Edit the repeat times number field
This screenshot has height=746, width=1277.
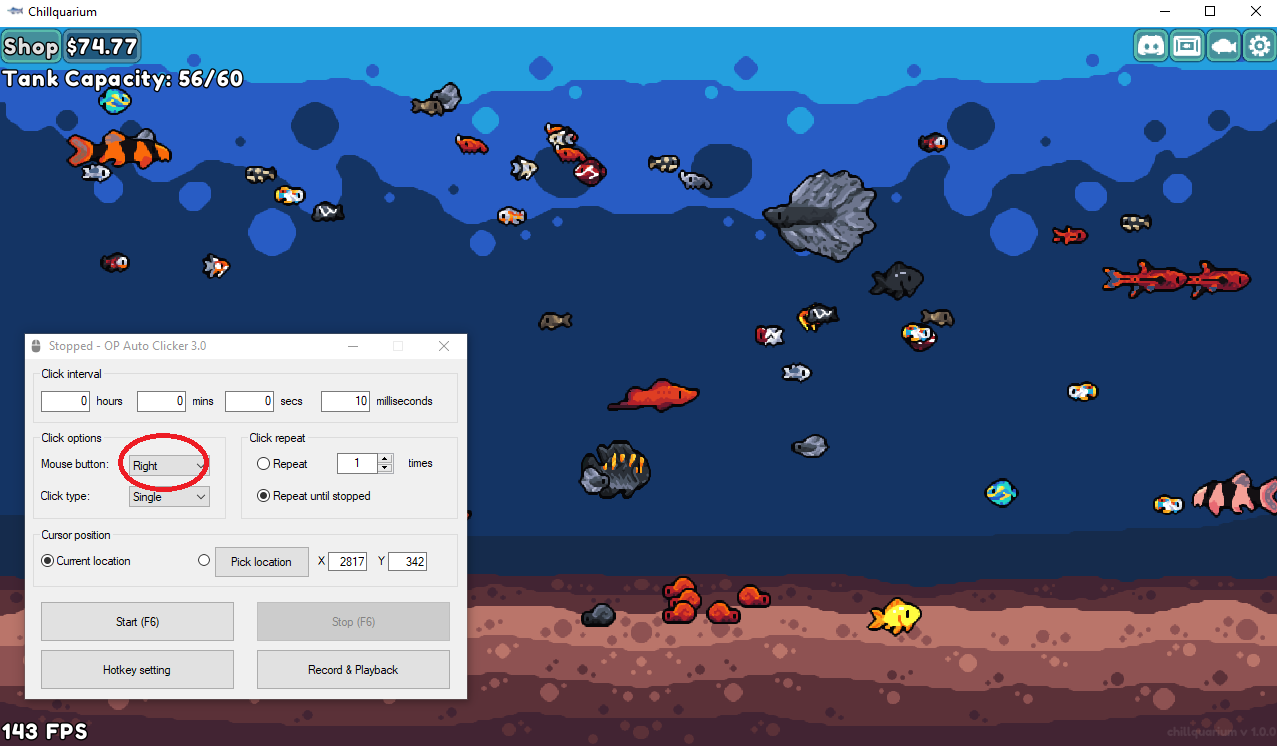[357, 463]
